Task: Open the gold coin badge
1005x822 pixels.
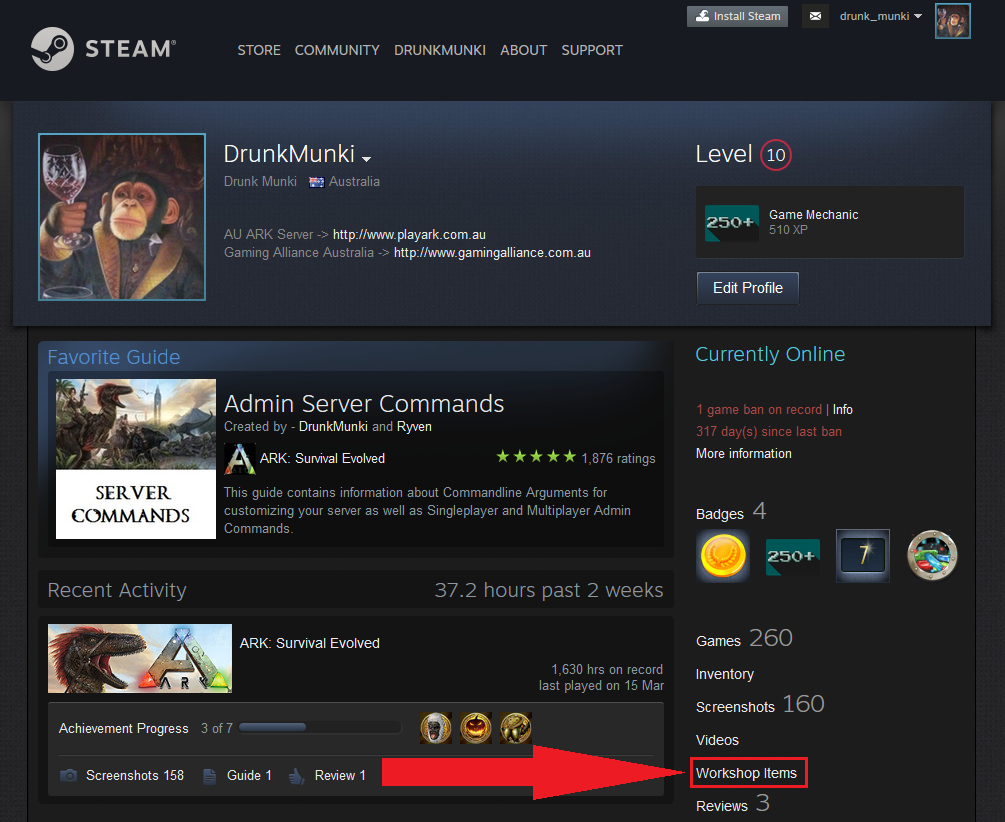Action: pyautogui.click(x=723, y=555)
